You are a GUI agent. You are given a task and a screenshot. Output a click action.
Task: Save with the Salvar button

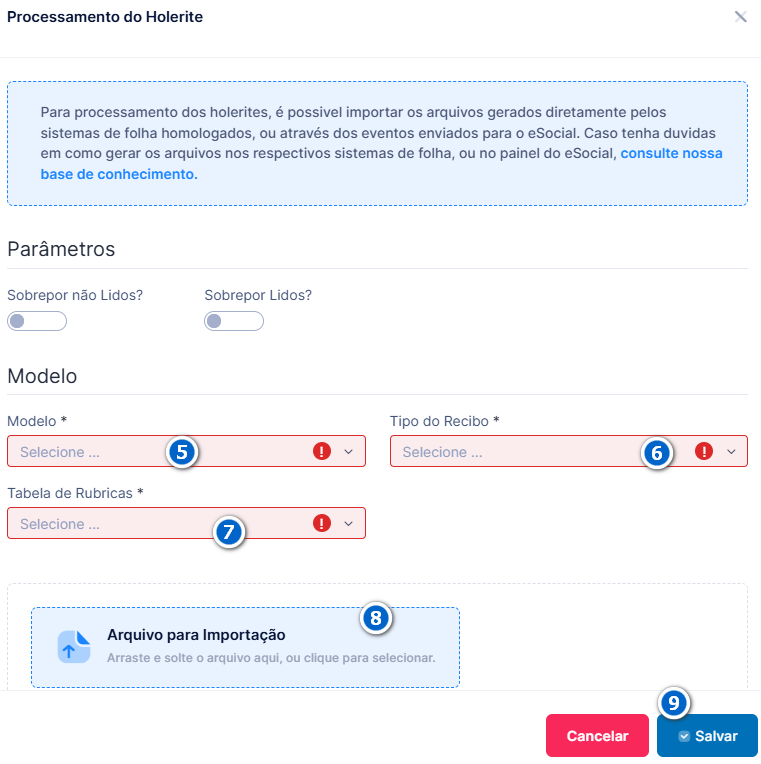[x=707, y=735]
